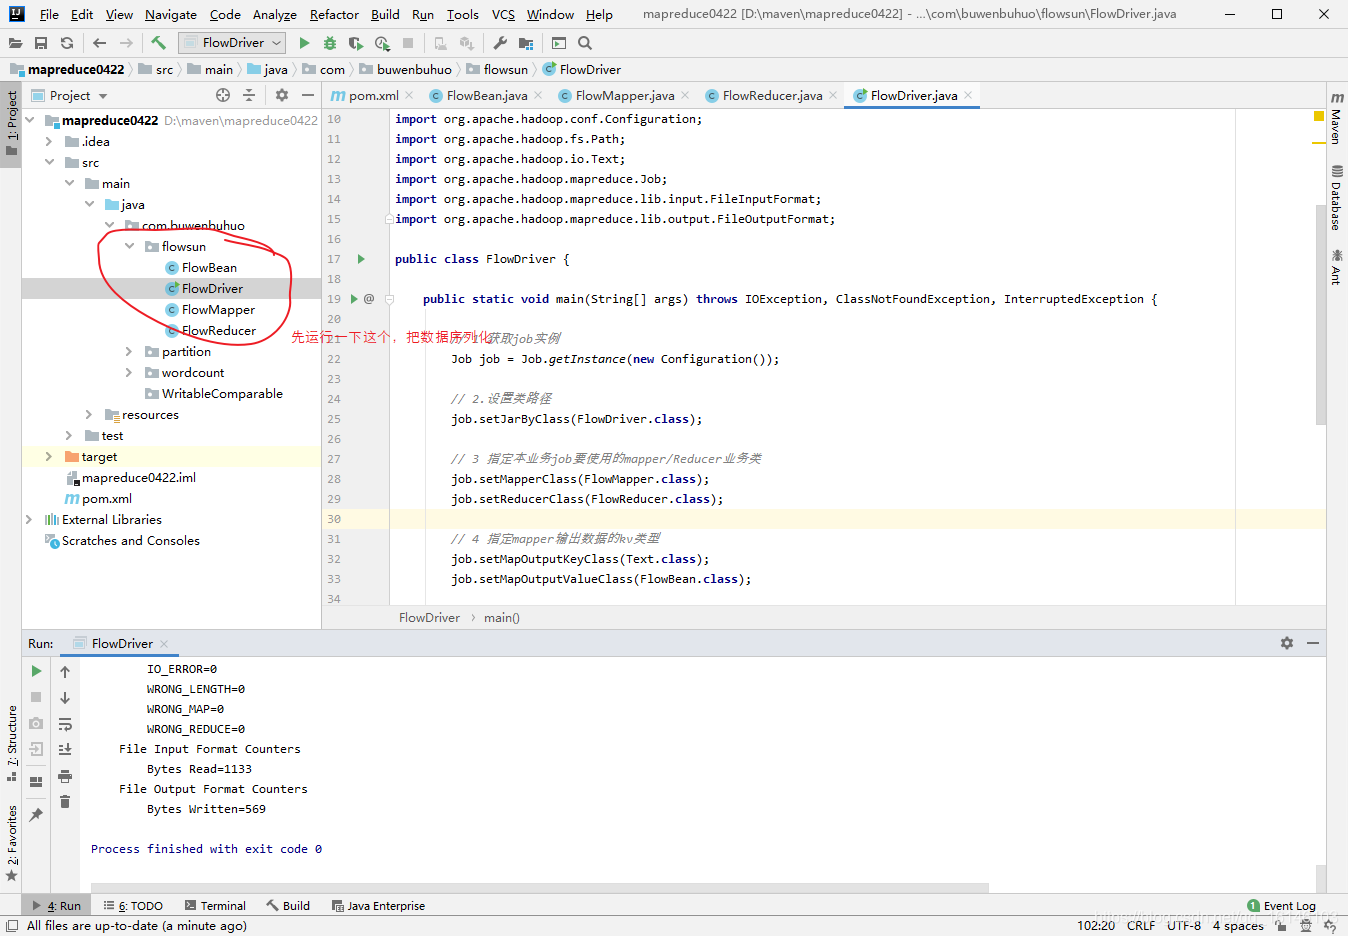Toggle pin tab in Run panel
Screen dimensions: 1348x936
[x=36, y=815]
